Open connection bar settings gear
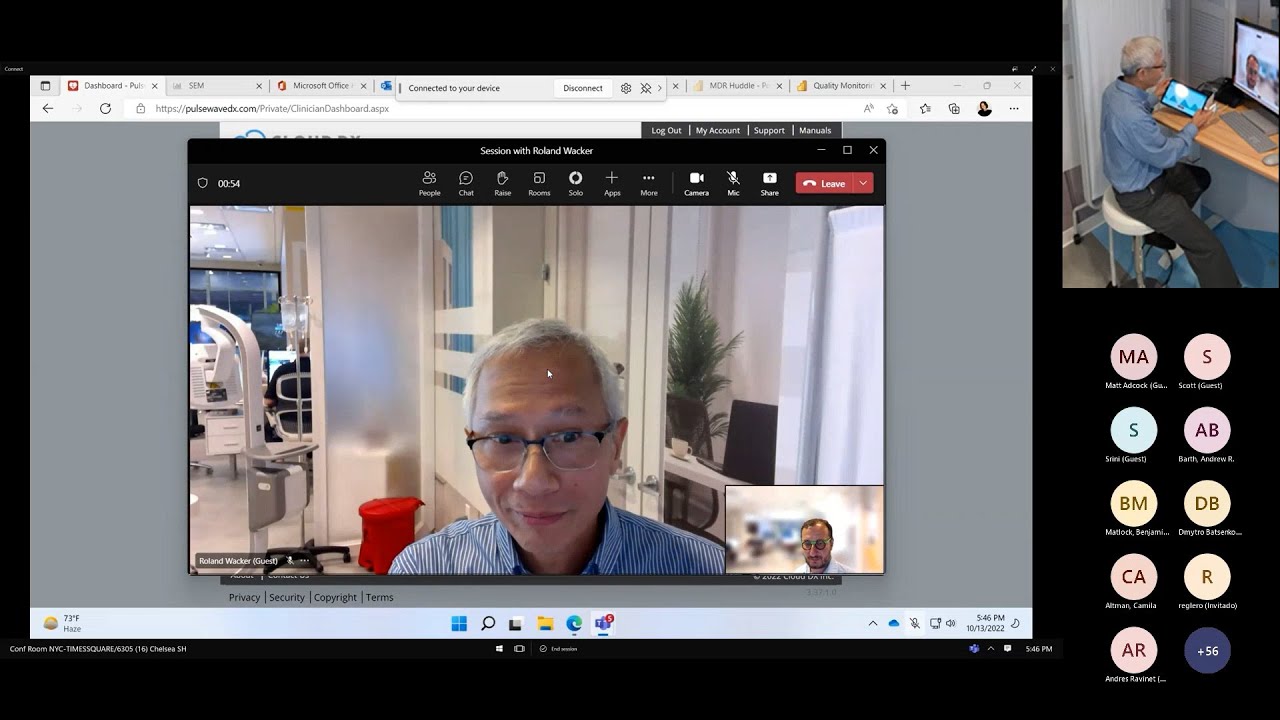The width and height of the screenshot is (1280, 720). coord(626,88)
